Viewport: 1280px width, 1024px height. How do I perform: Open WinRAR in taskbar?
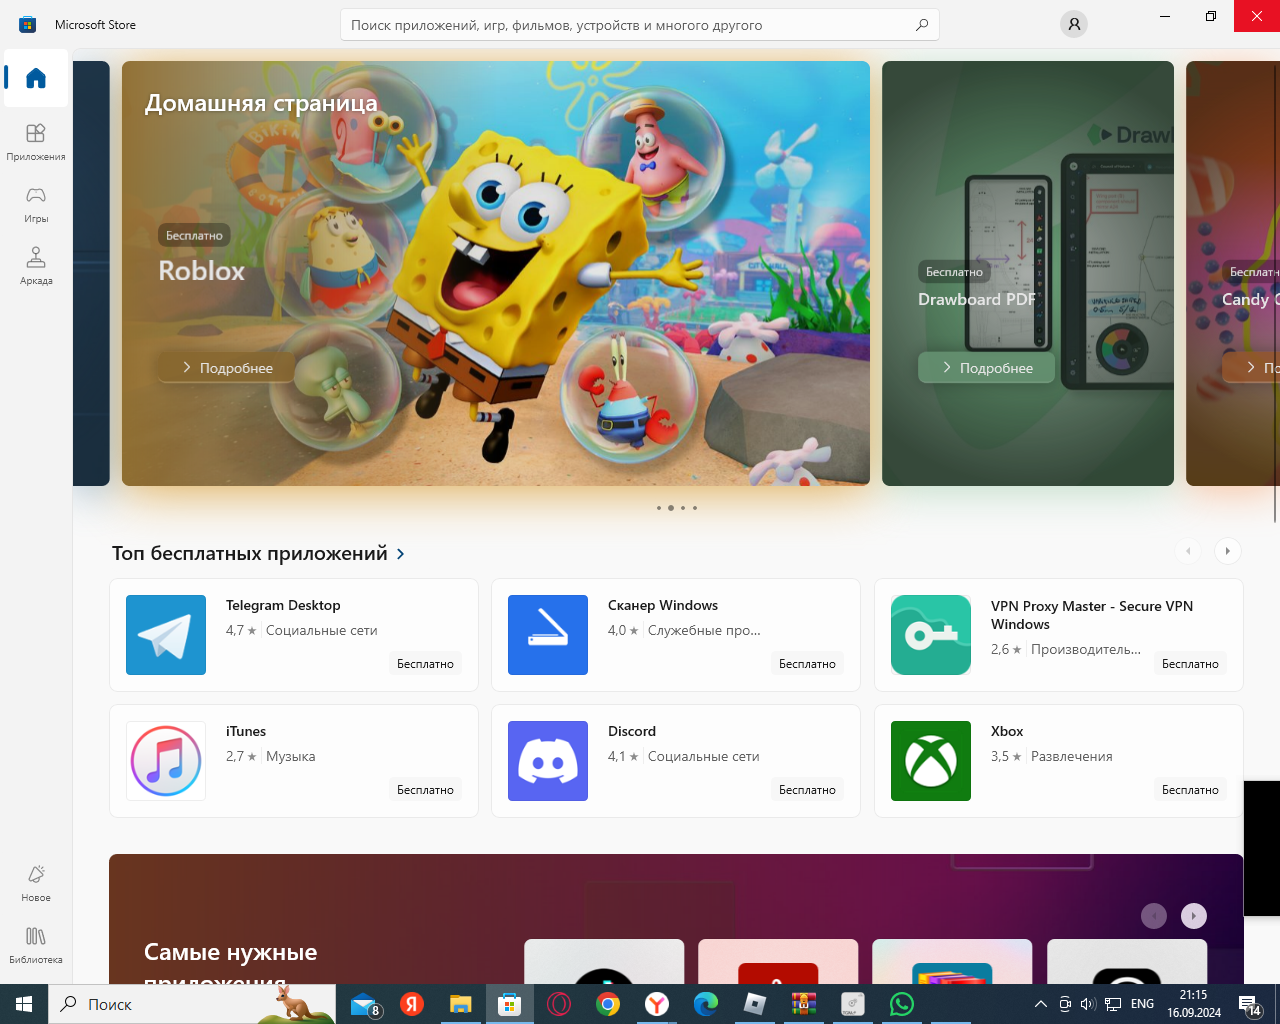point(803,1004)
